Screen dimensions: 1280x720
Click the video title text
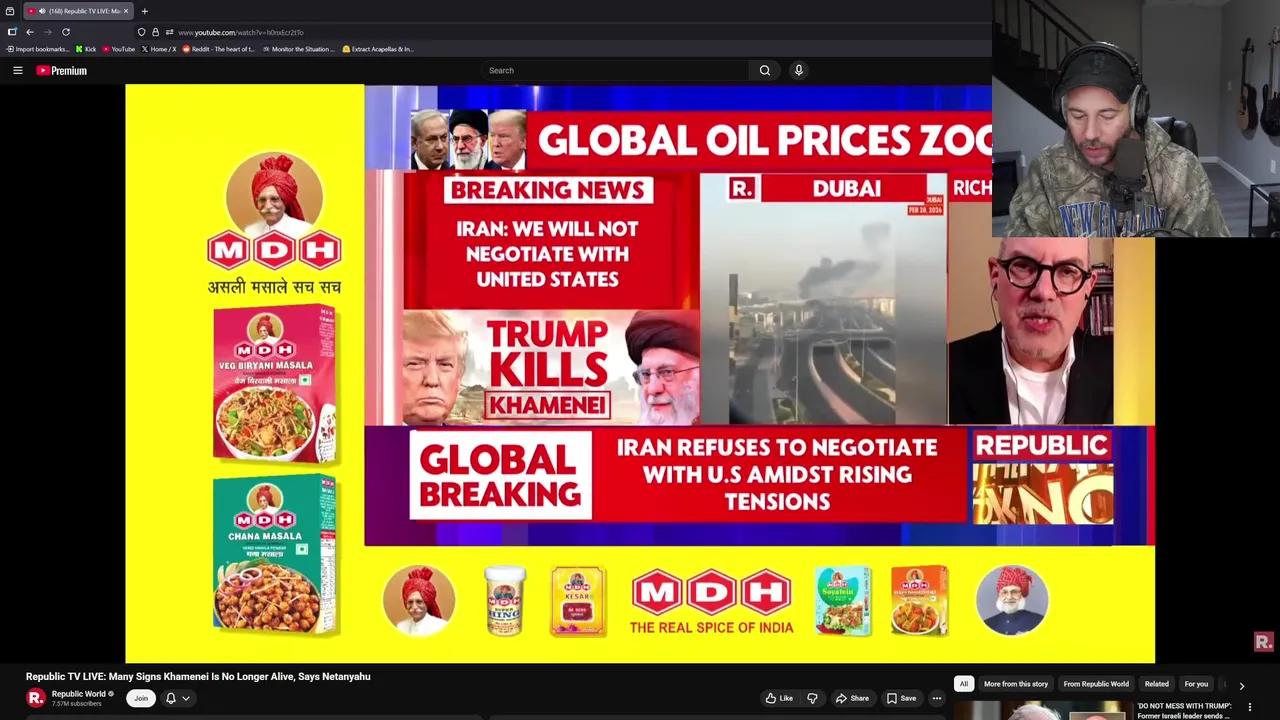click(198, 676)
